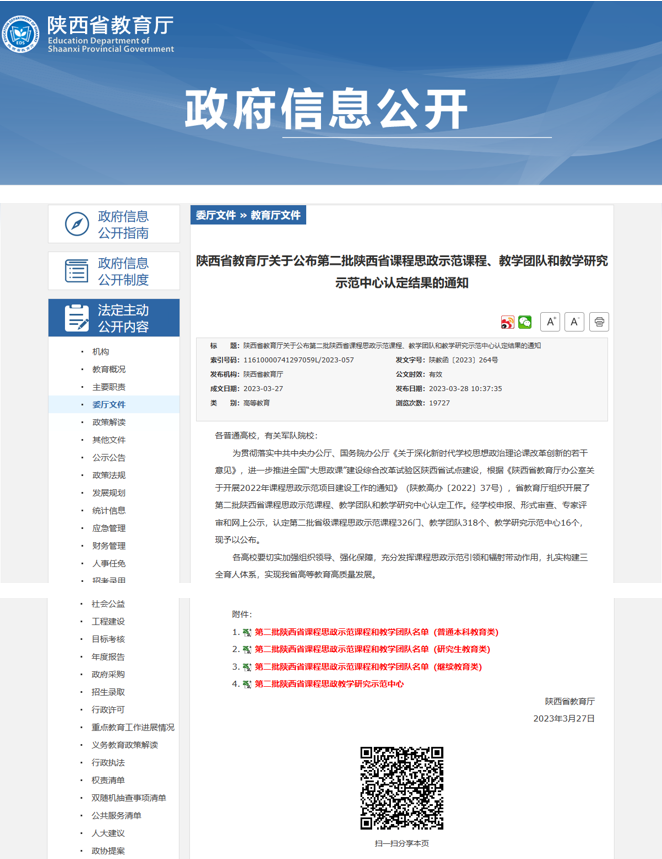Go to 机构 in sidebar menu
The image size is (662, 859).
101,352
